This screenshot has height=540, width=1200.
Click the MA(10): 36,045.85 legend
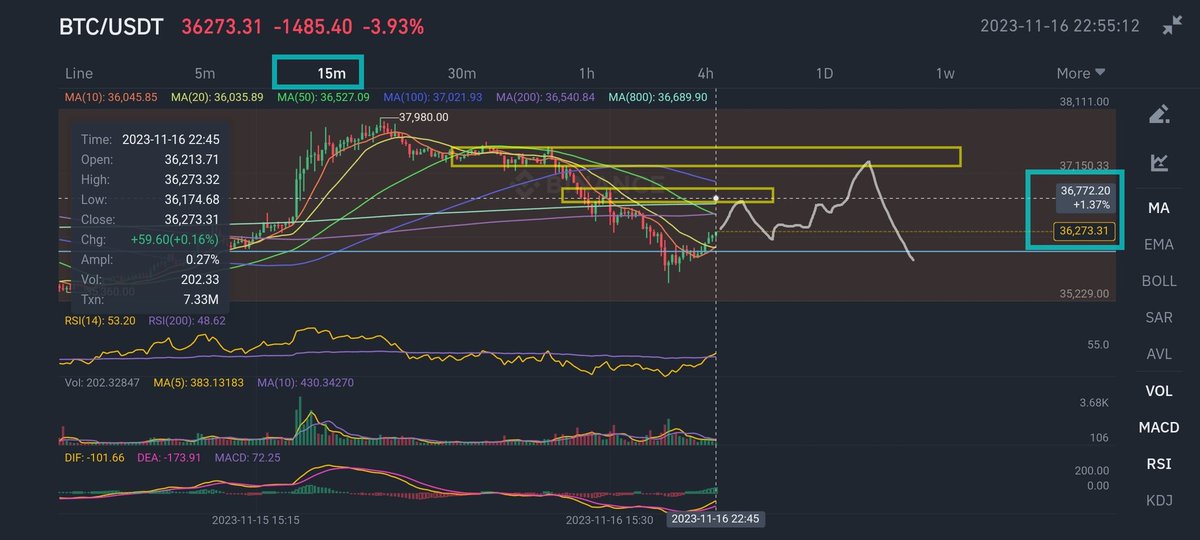coord(112,97)
